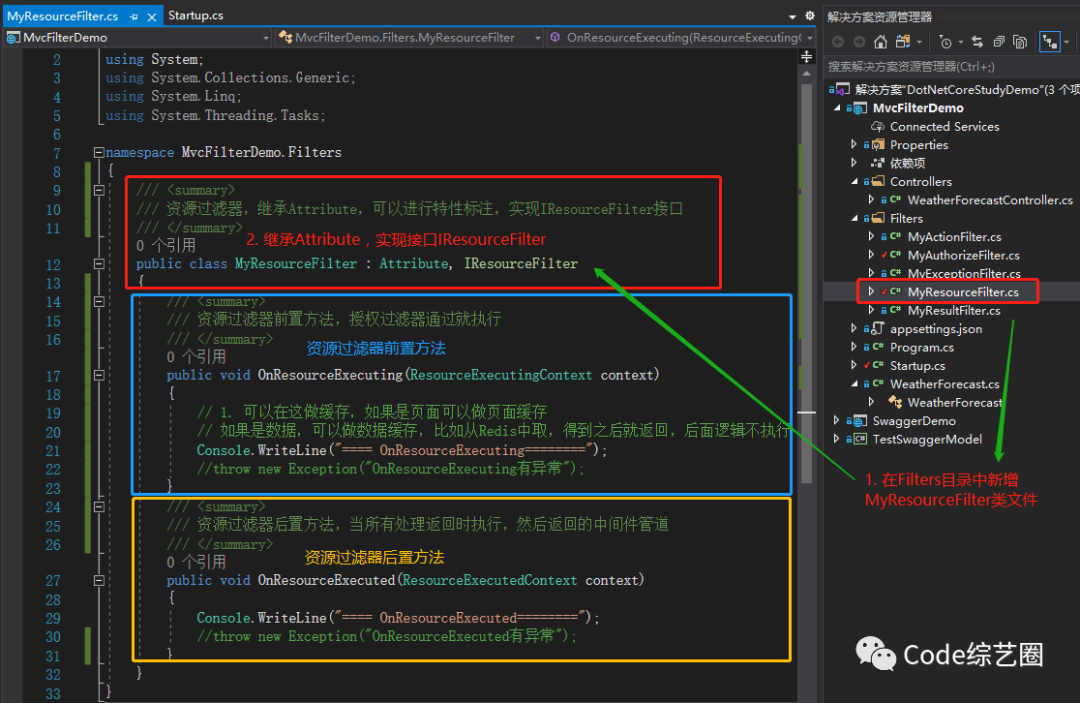
Task: Select MyExceptionFilter.cs file
Action: pyautogui.click(x=964, y=273)
